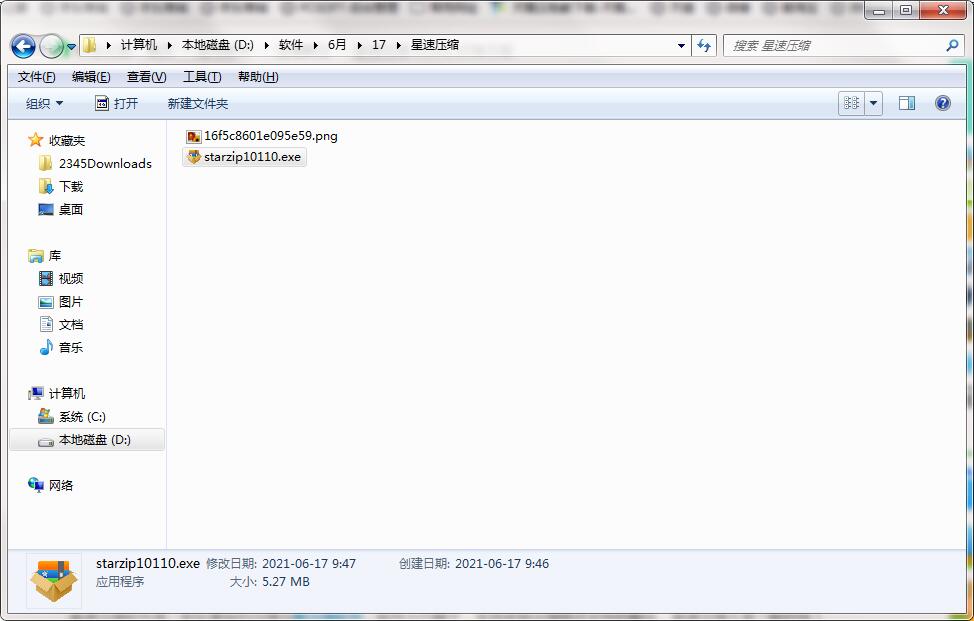974x621 pixels.
Task: Expand the 软件 breadcrumb arrow
Action: click(x=316, y=45)
